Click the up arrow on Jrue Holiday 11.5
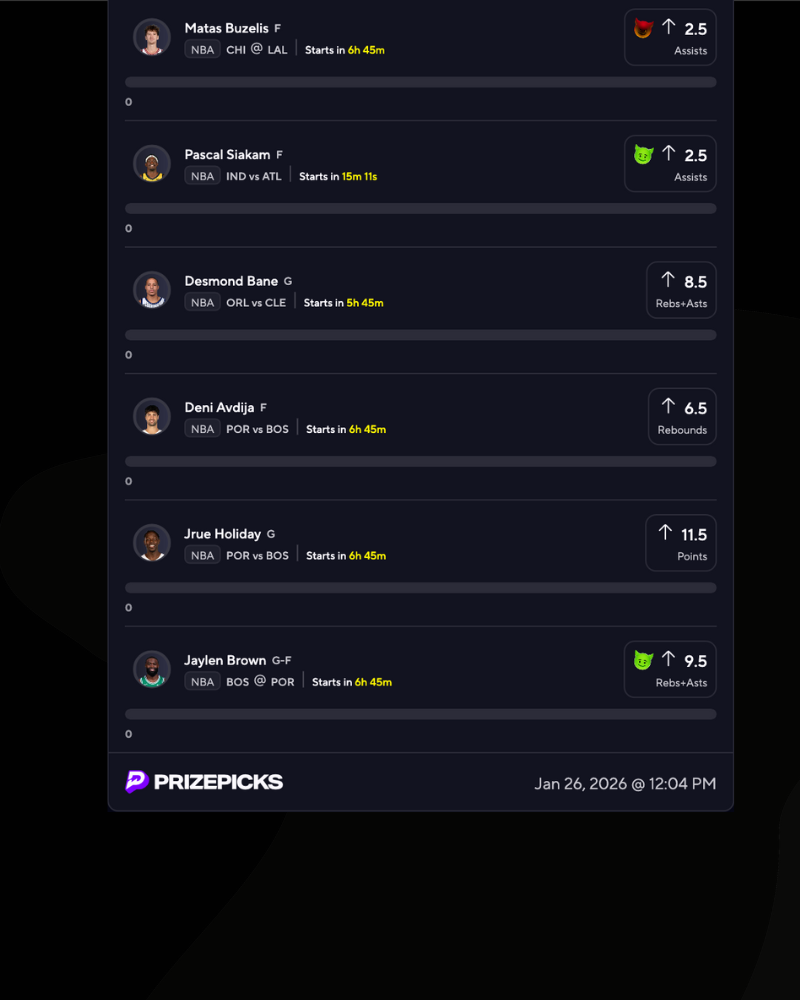 665,532
